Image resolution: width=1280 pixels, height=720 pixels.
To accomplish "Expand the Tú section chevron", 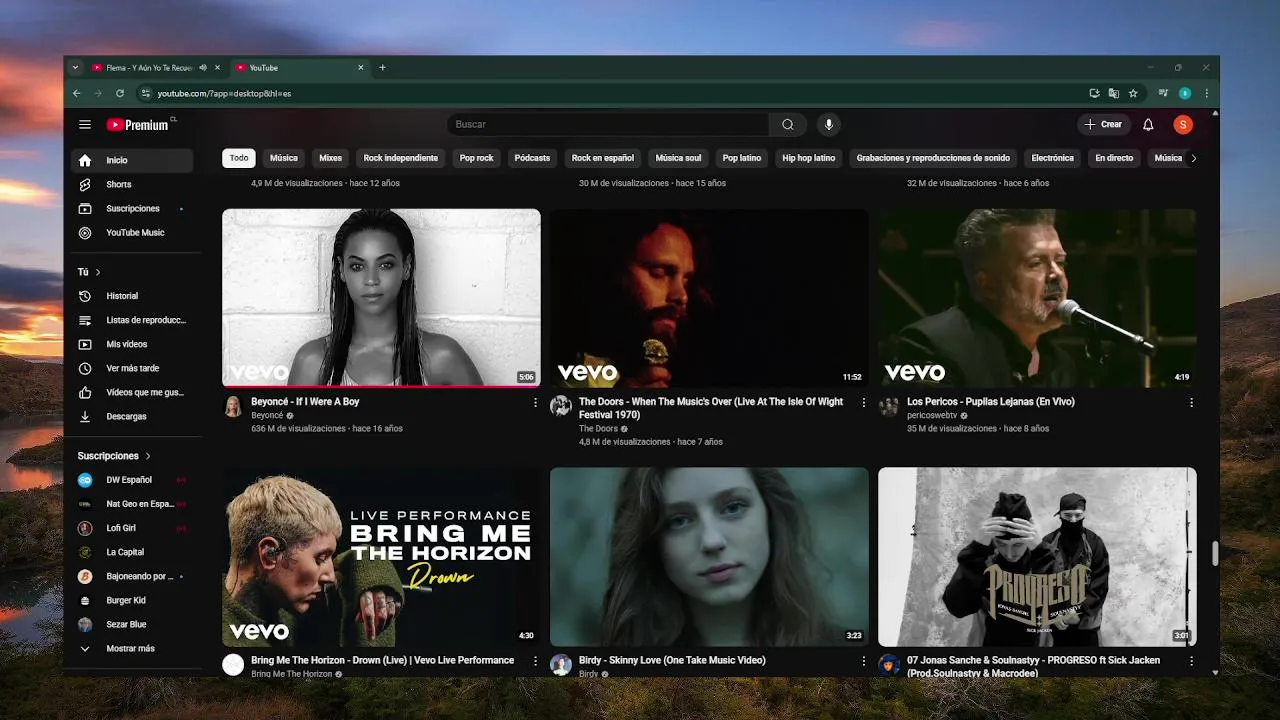I will [x=98, y=272].
